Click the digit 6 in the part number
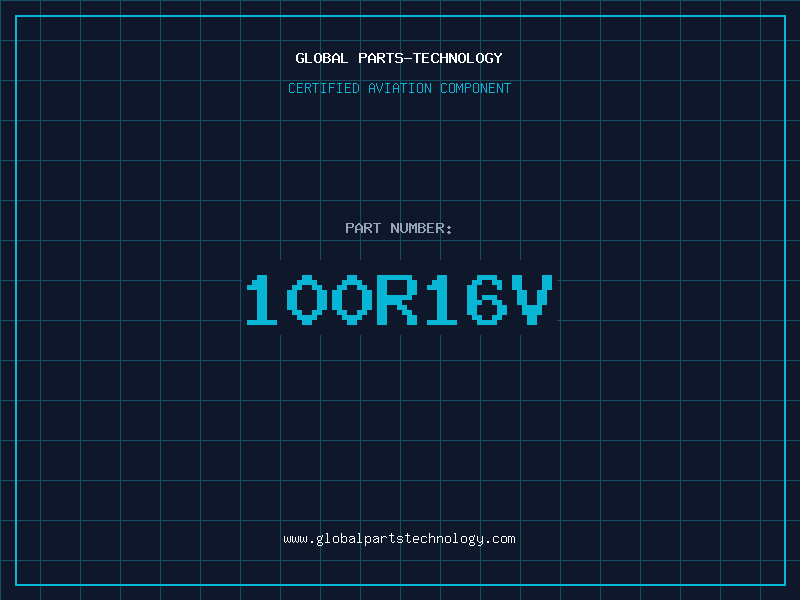The image size is (800, 600). (487, 299)
